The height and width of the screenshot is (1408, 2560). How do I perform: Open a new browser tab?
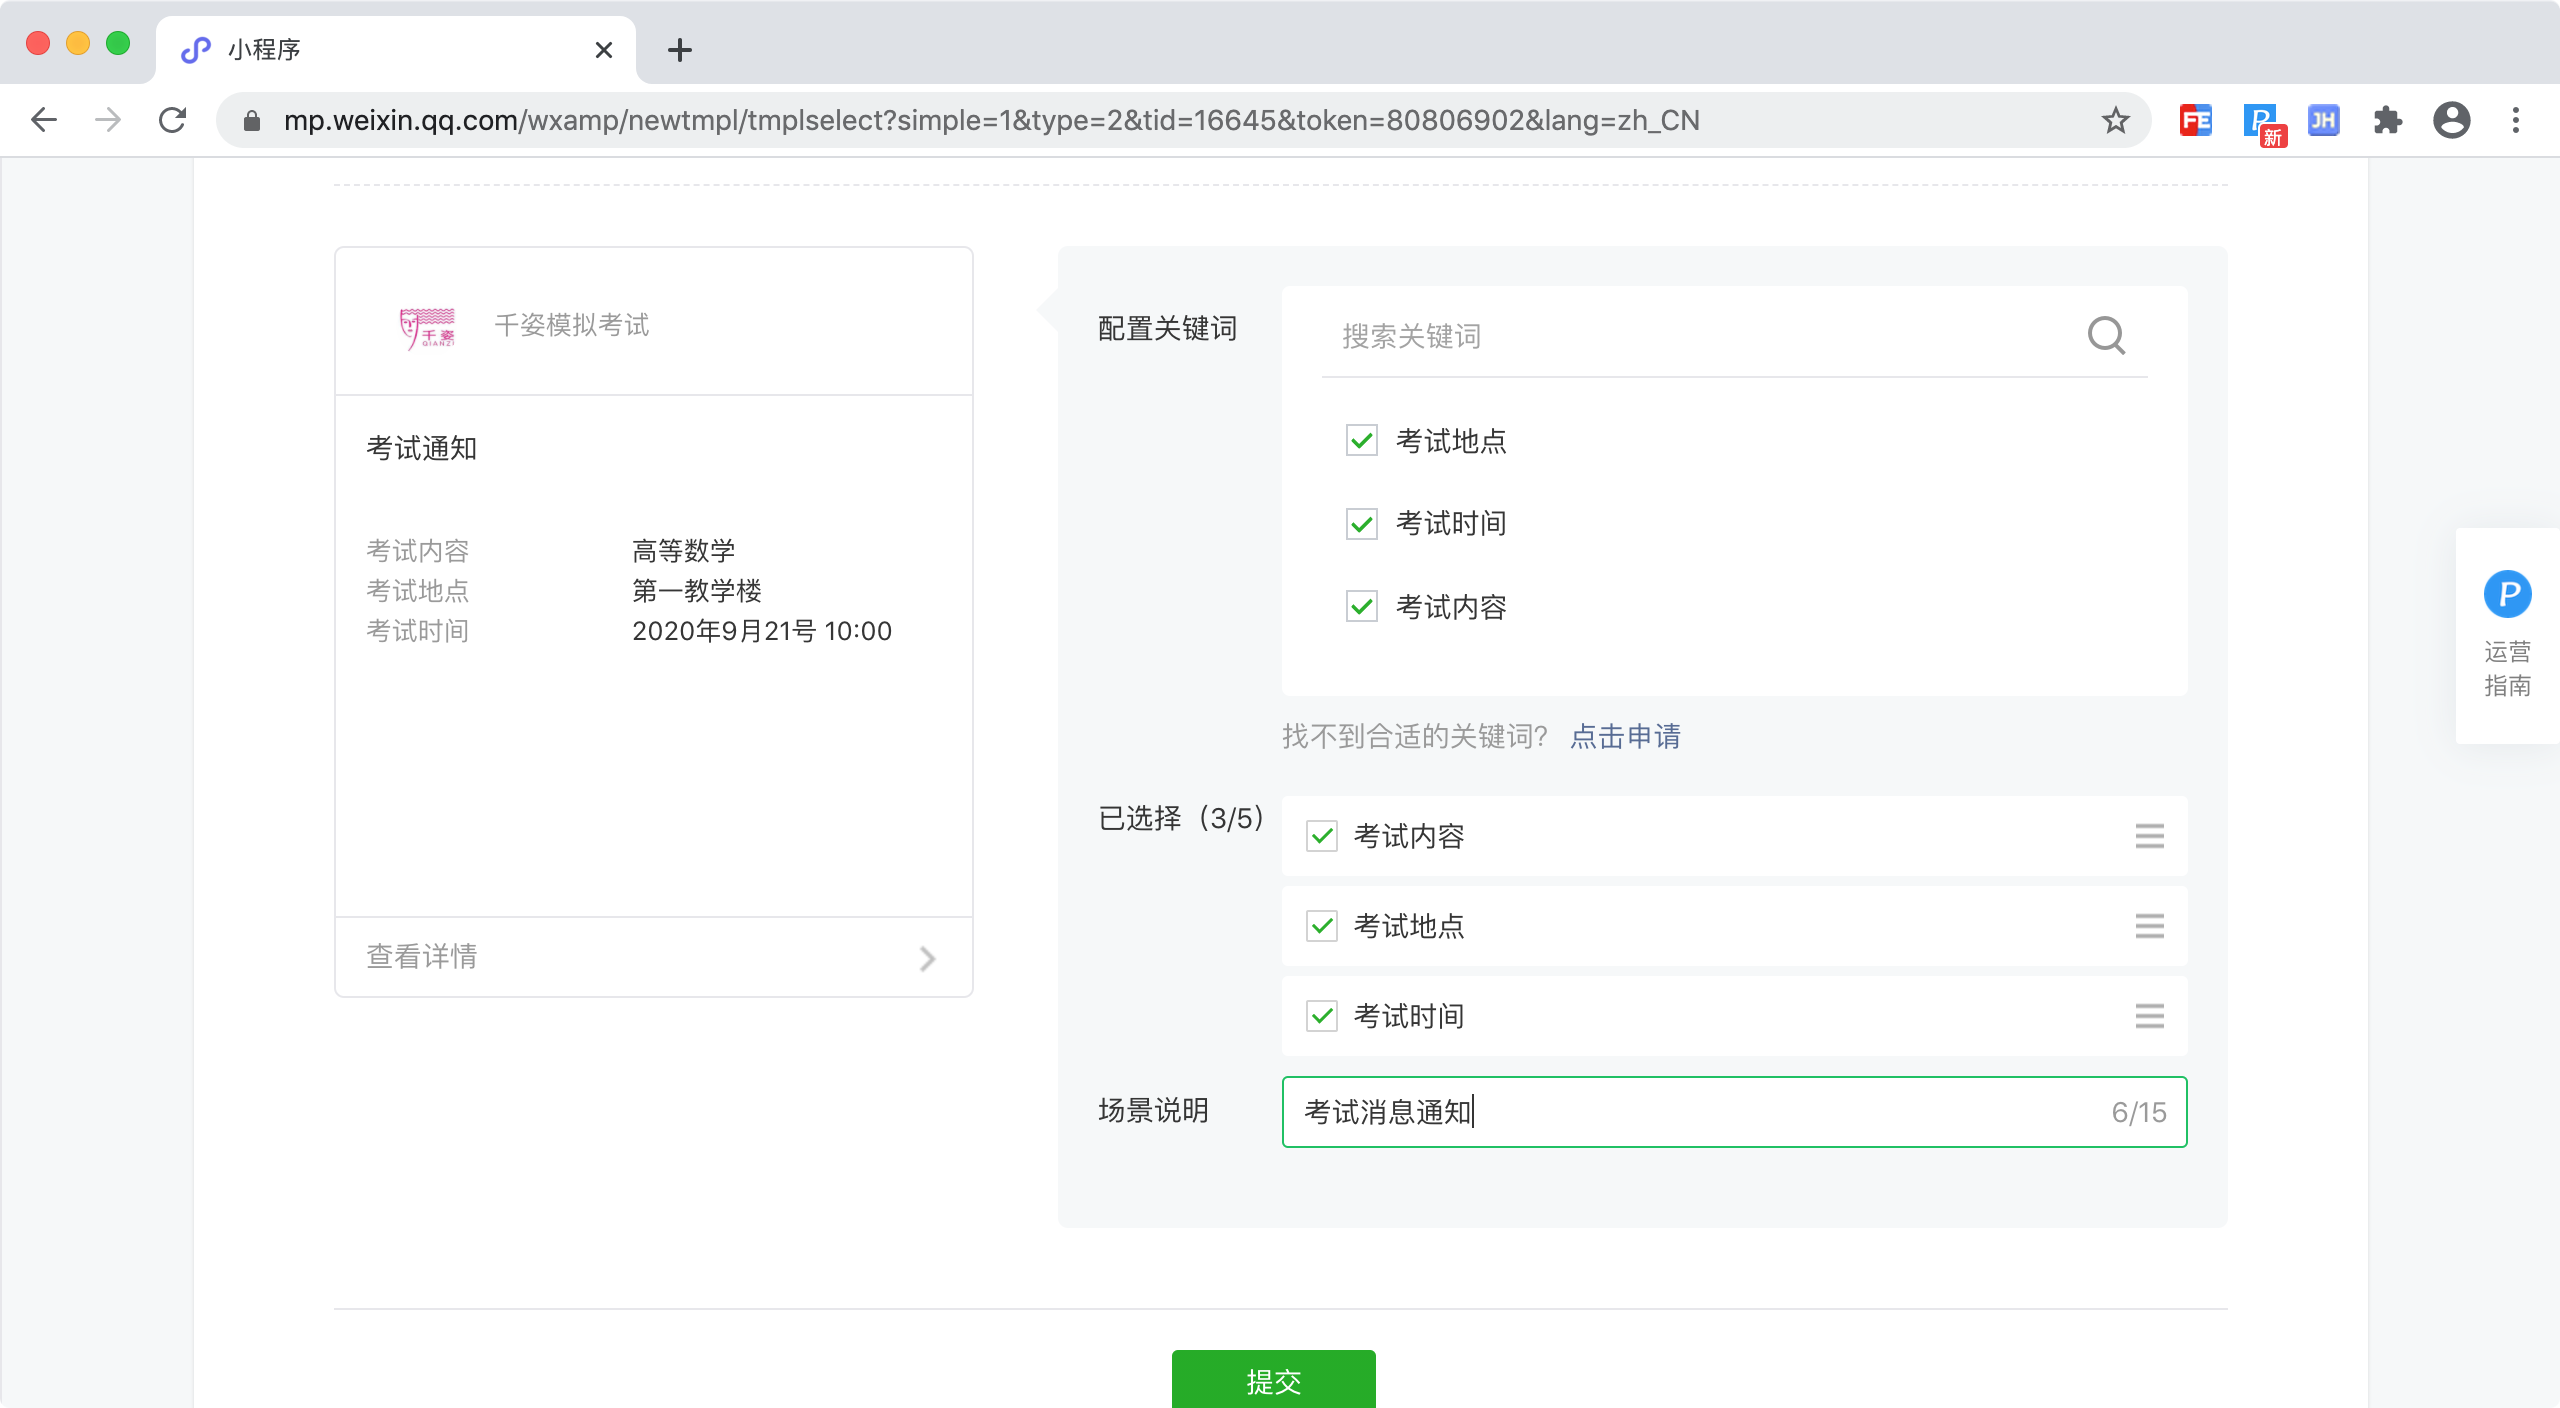[x=680, y=50]
